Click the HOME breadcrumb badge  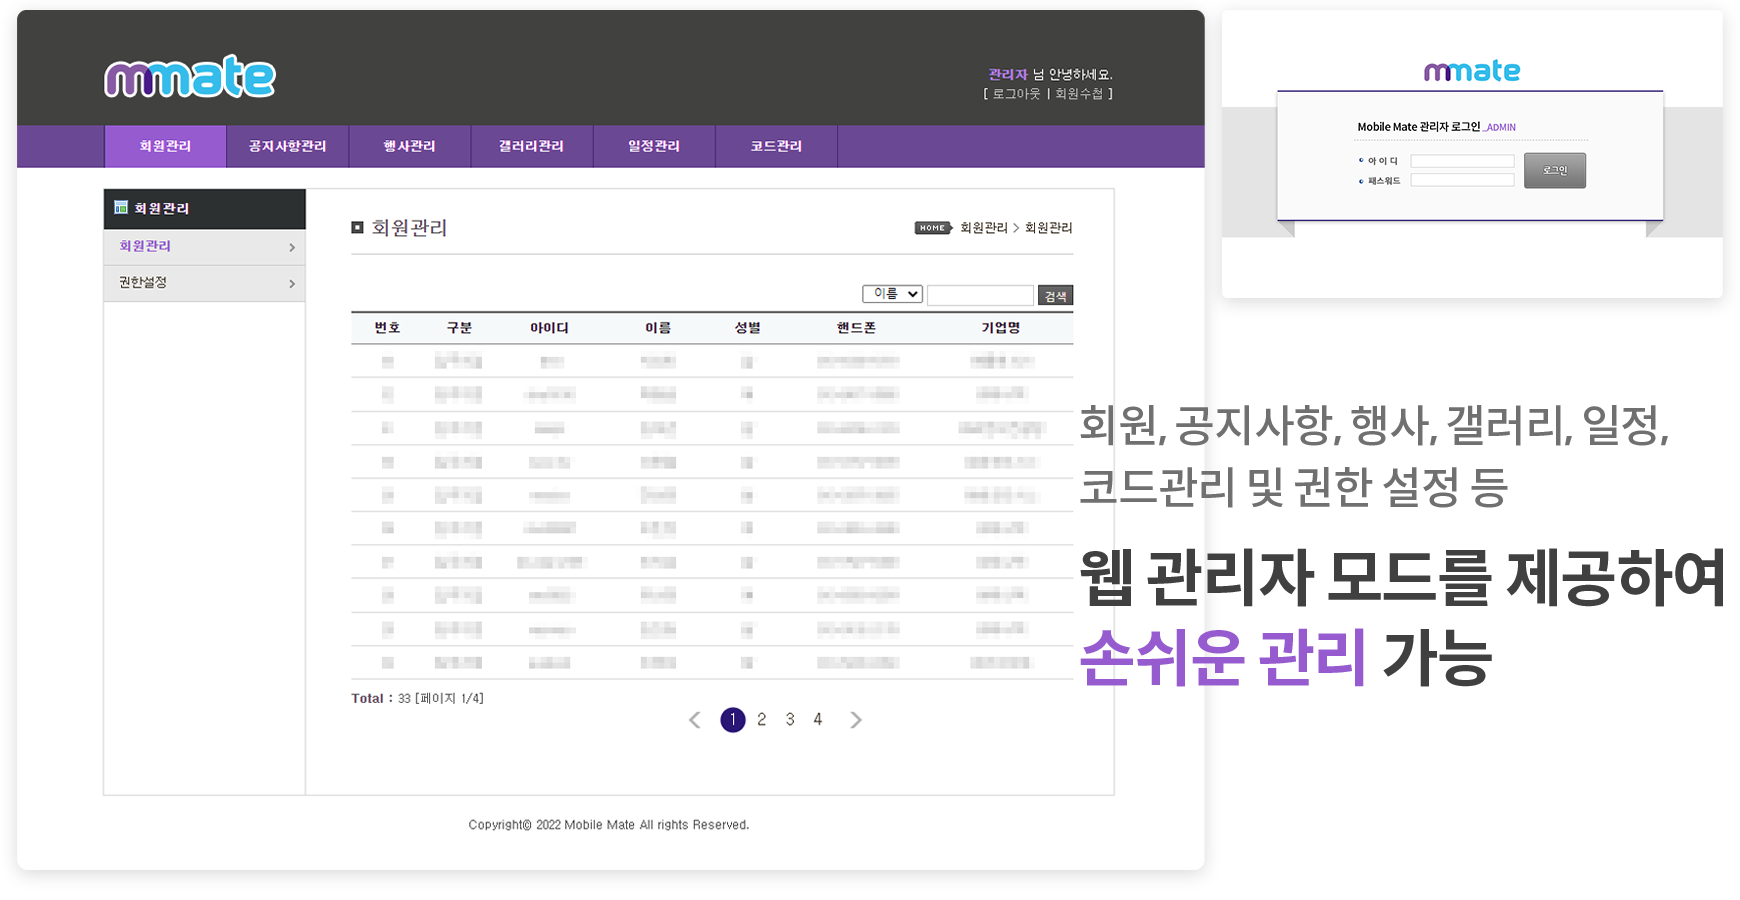pos(933,228)
